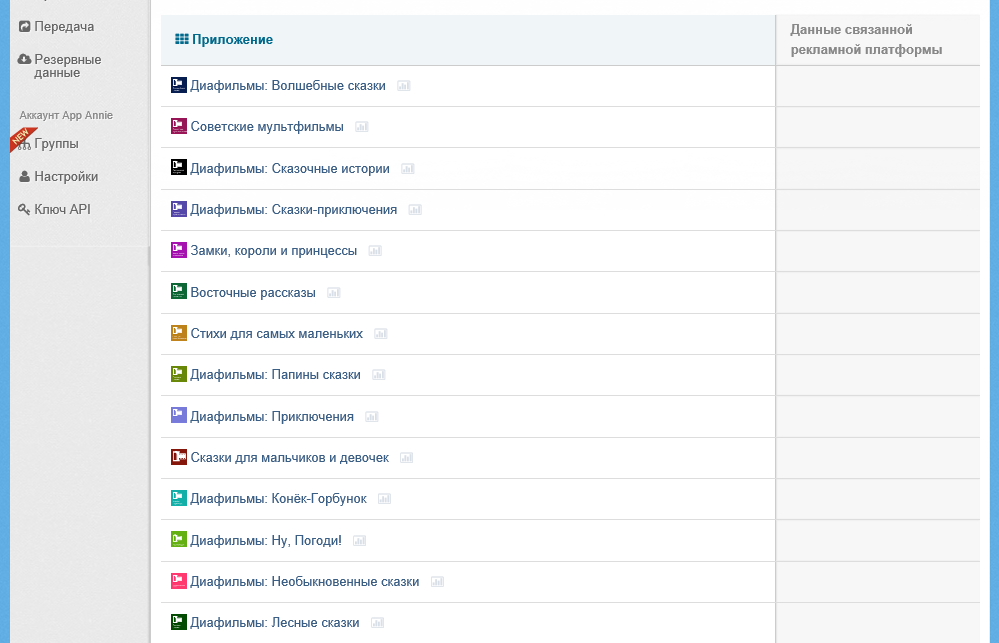999x643 pixels.
Task: Click the chart icon next to Диафильмы: Лесные сказки
Action: [378, 623]
